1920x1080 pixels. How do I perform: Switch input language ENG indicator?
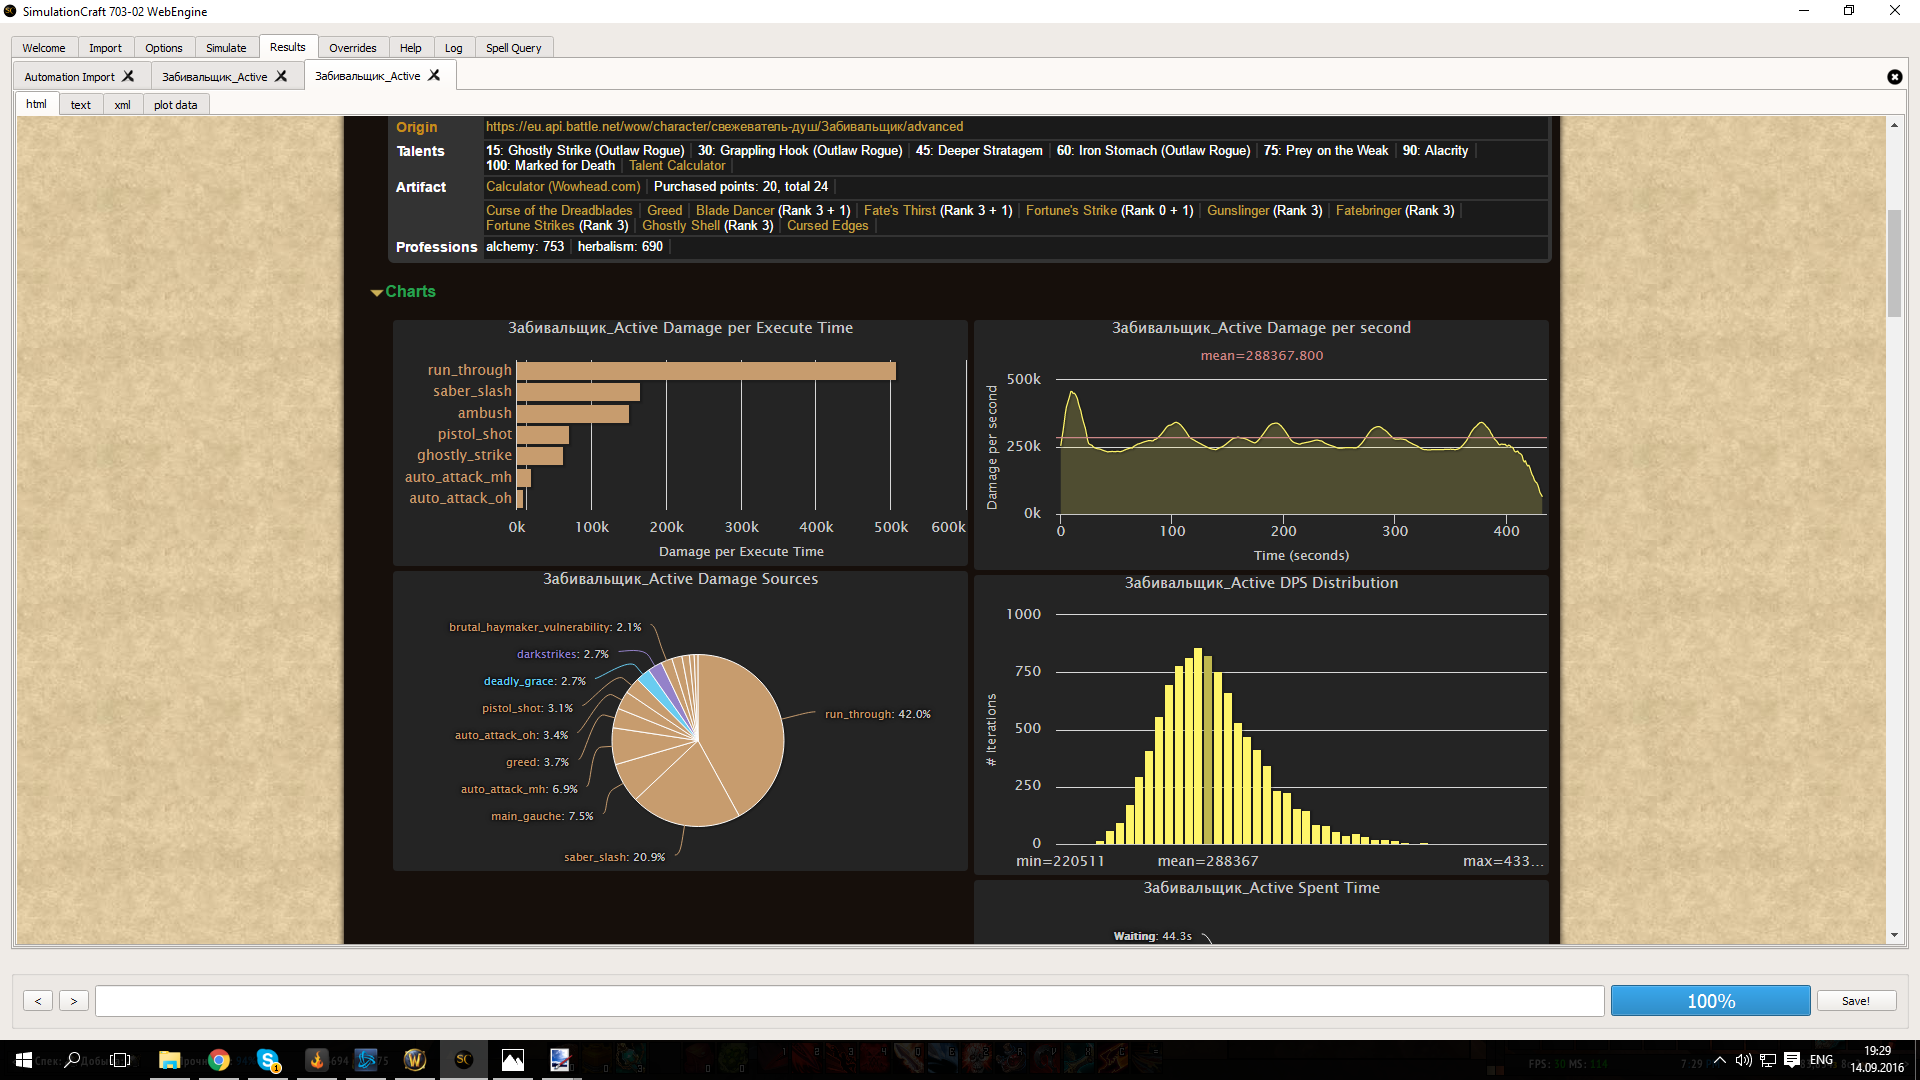tap(1821, 1060)
